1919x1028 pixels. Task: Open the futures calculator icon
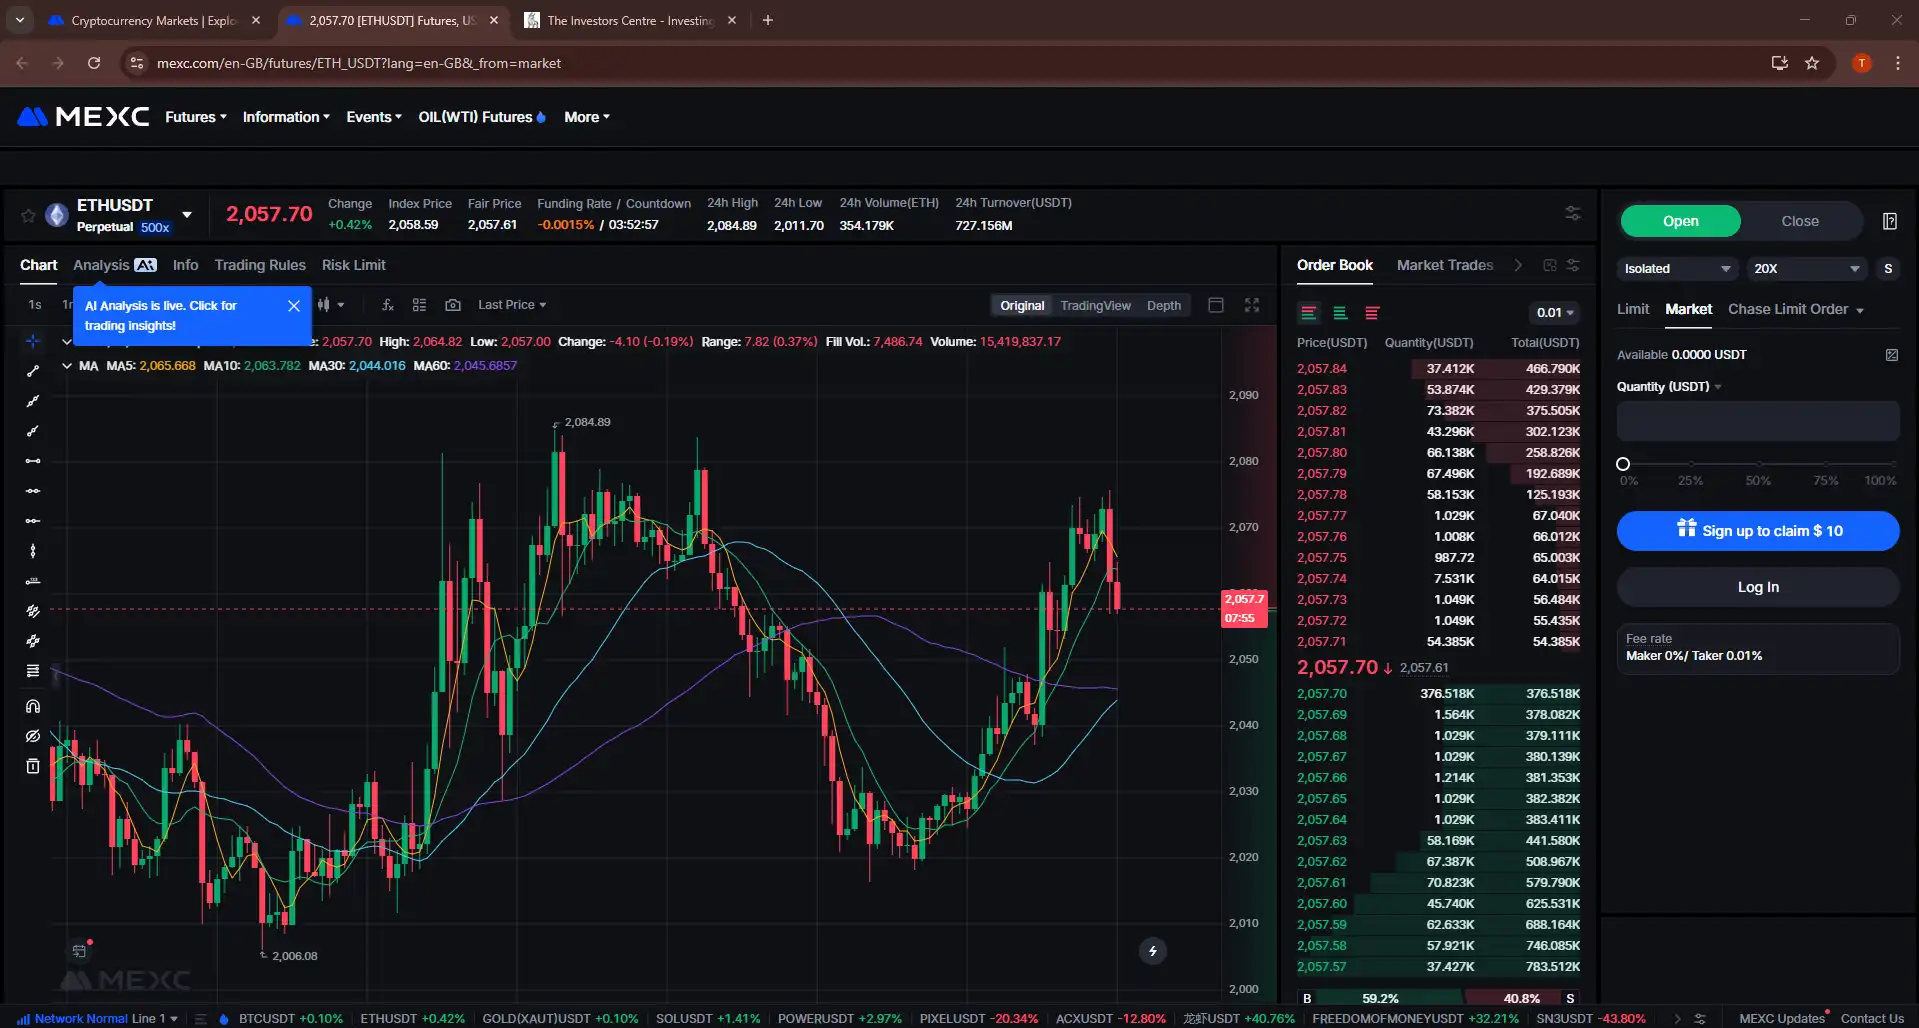coord(1890,221)
